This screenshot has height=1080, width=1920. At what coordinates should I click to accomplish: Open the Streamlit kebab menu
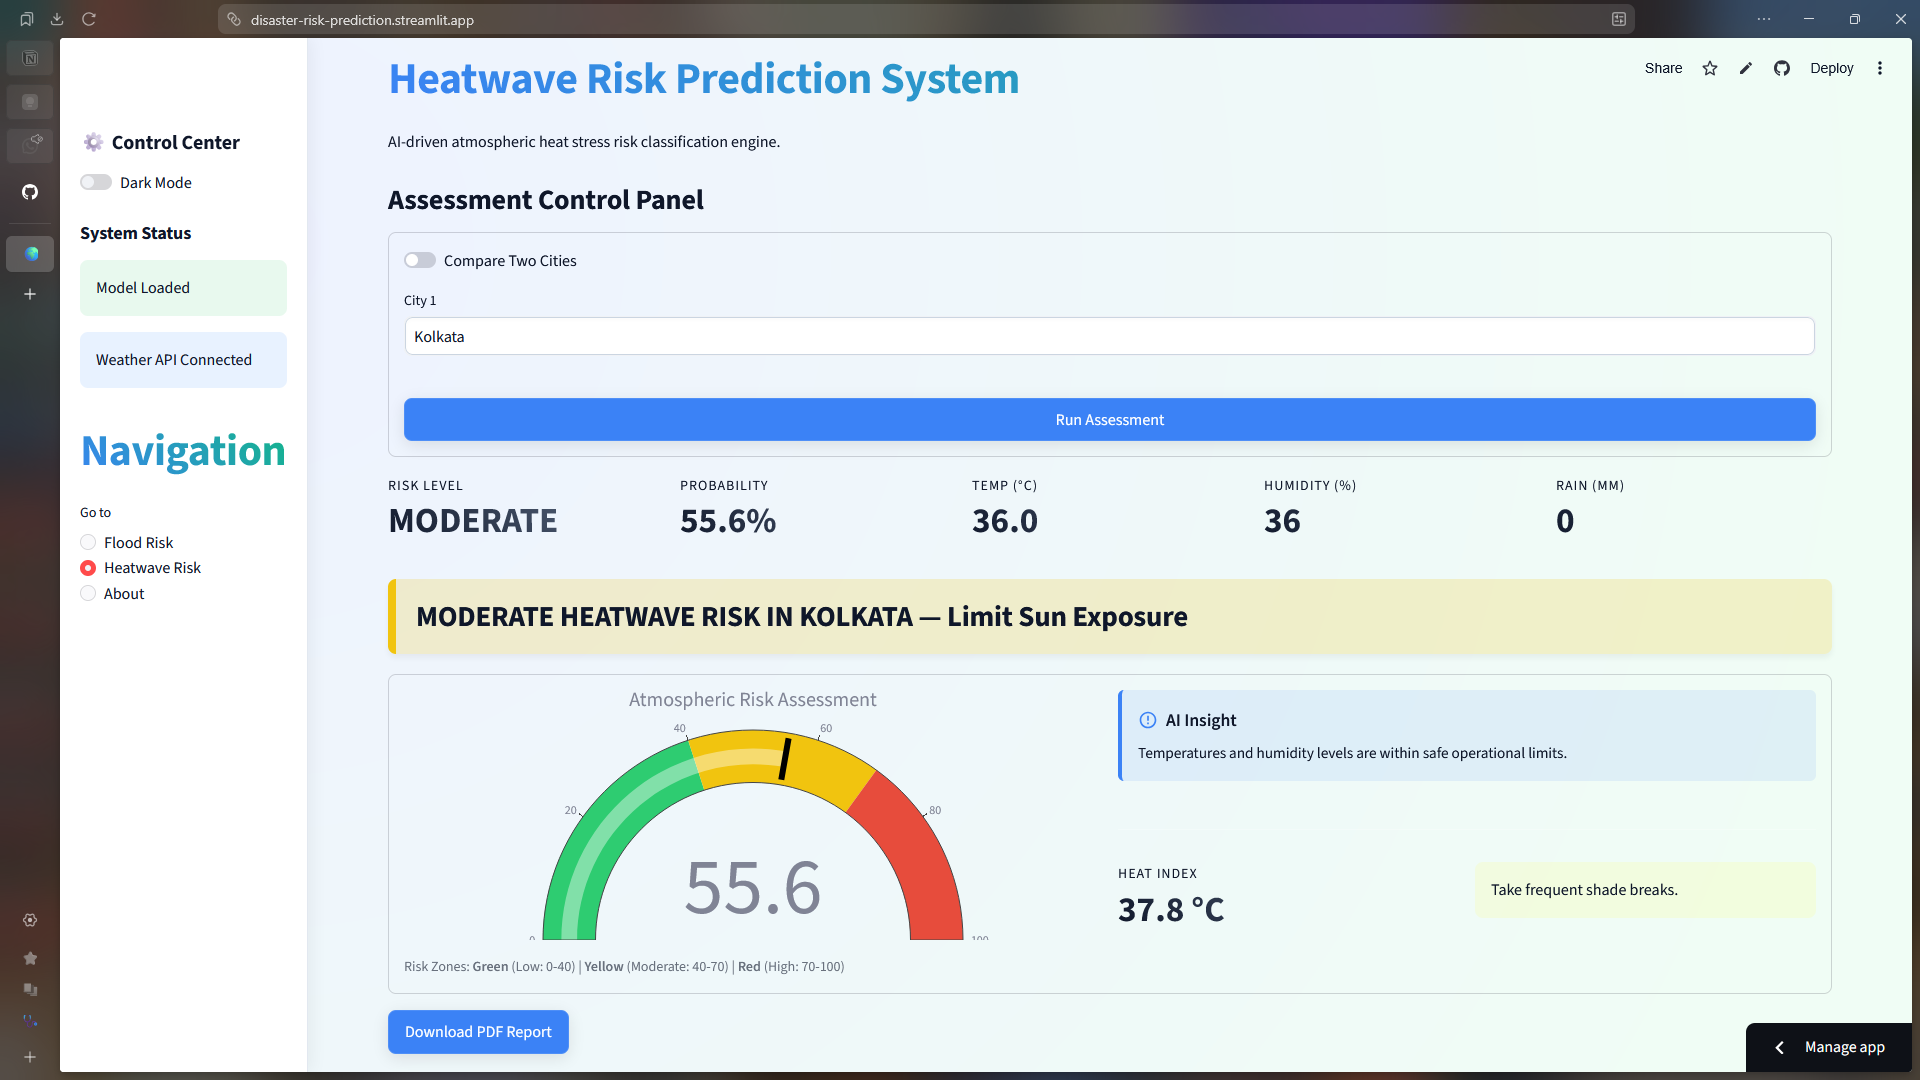[x=1880, y=68]
